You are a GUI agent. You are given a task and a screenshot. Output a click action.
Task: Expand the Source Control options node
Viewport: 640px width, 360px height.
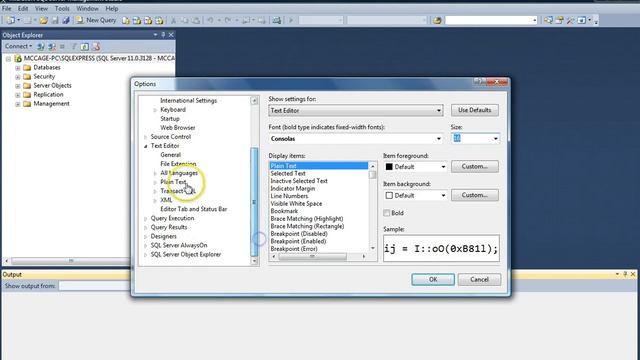click(x=146, y=137)
